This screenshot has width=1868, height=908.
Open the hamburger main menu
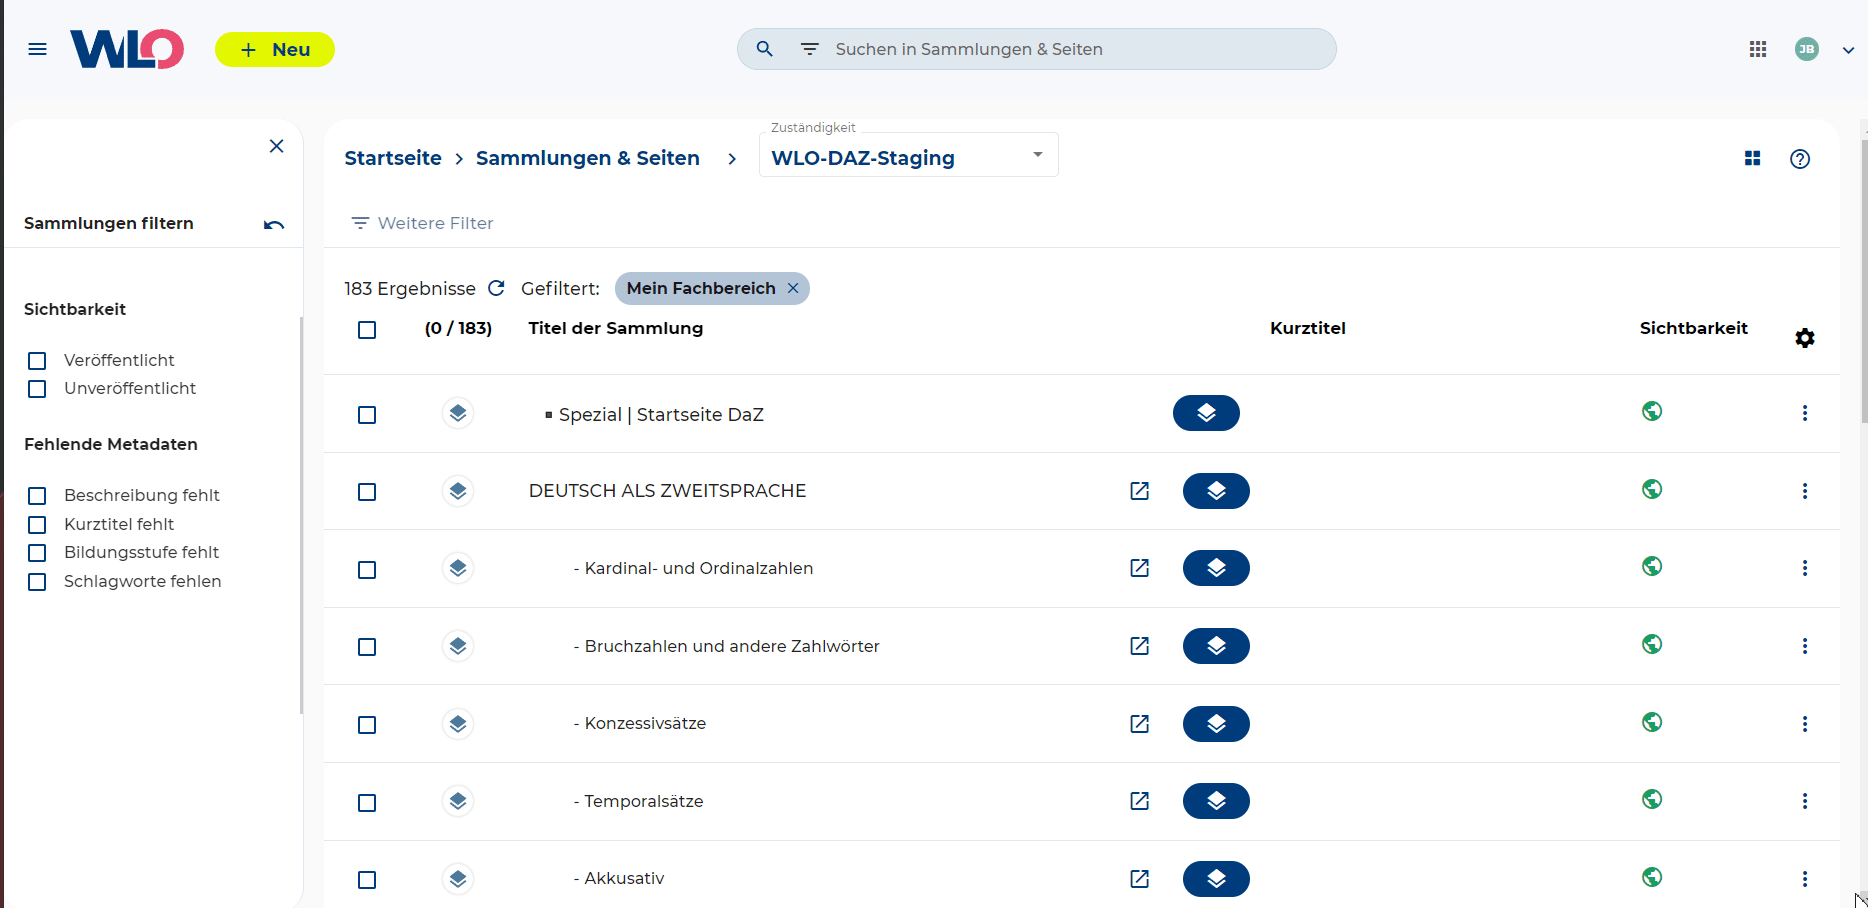click(x=37, y=49)
